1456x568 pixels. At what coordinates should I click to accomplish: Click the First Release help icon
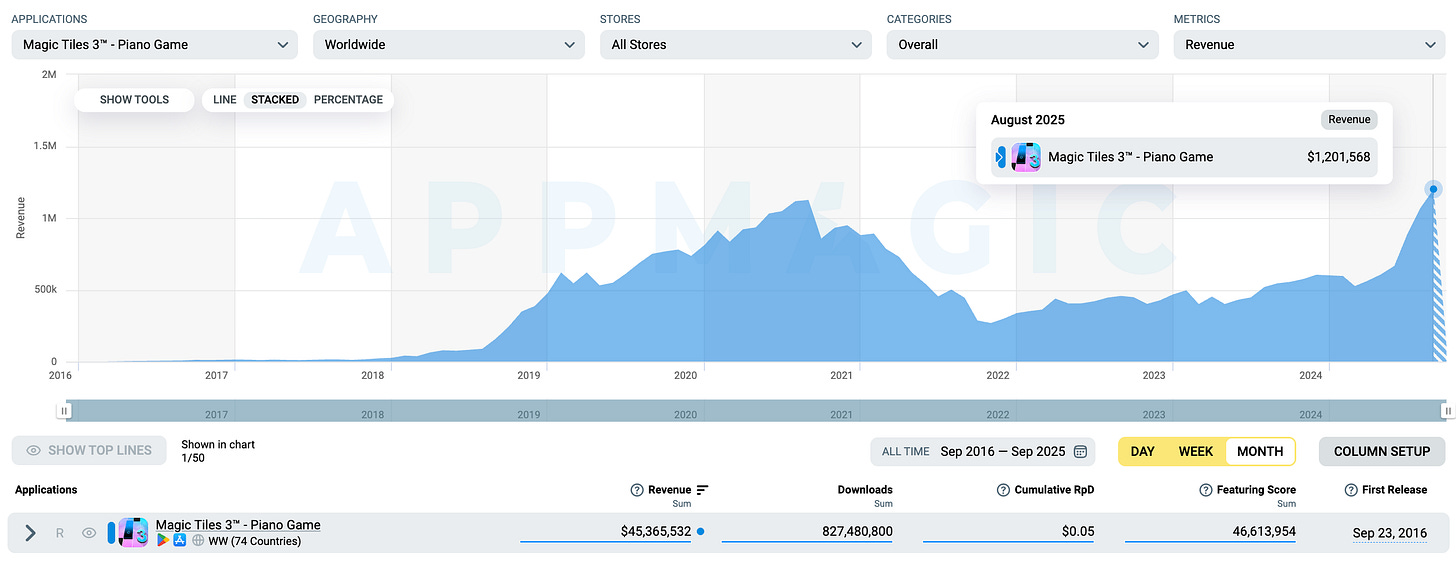(1353, 490)
